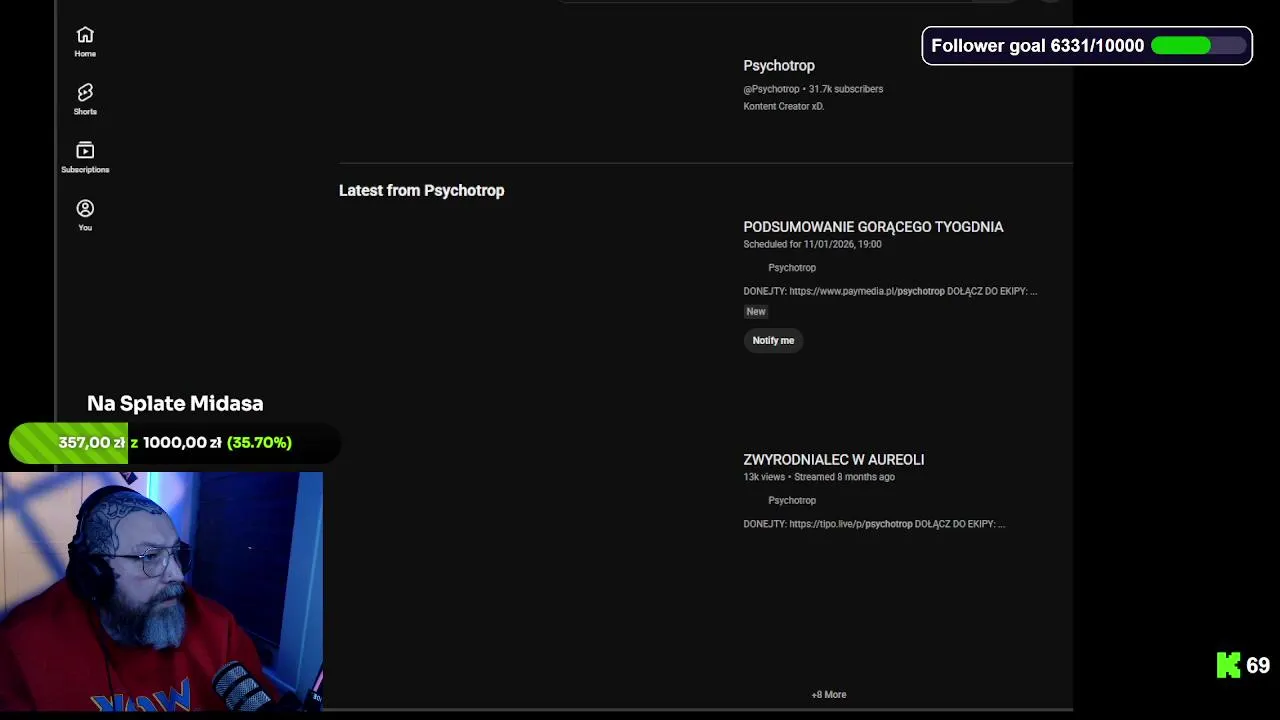
Task: Click the Follower goal progress bar
Action: coord(1199,46)
